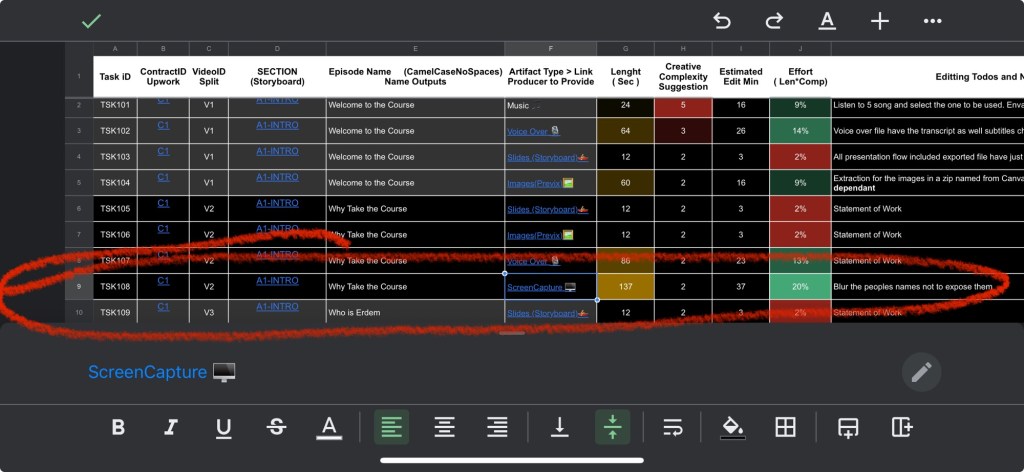Select the Lenght ( Sec ) header cell
This screenshot has height=472, width=1024.
pos(625,76)
